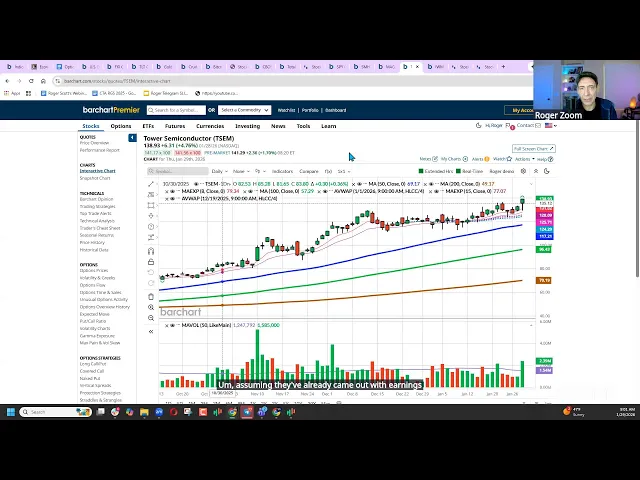The width and height of the screenshot is (640, 480).
Task: Collapse the chart header panel
Action: [536, 171]
